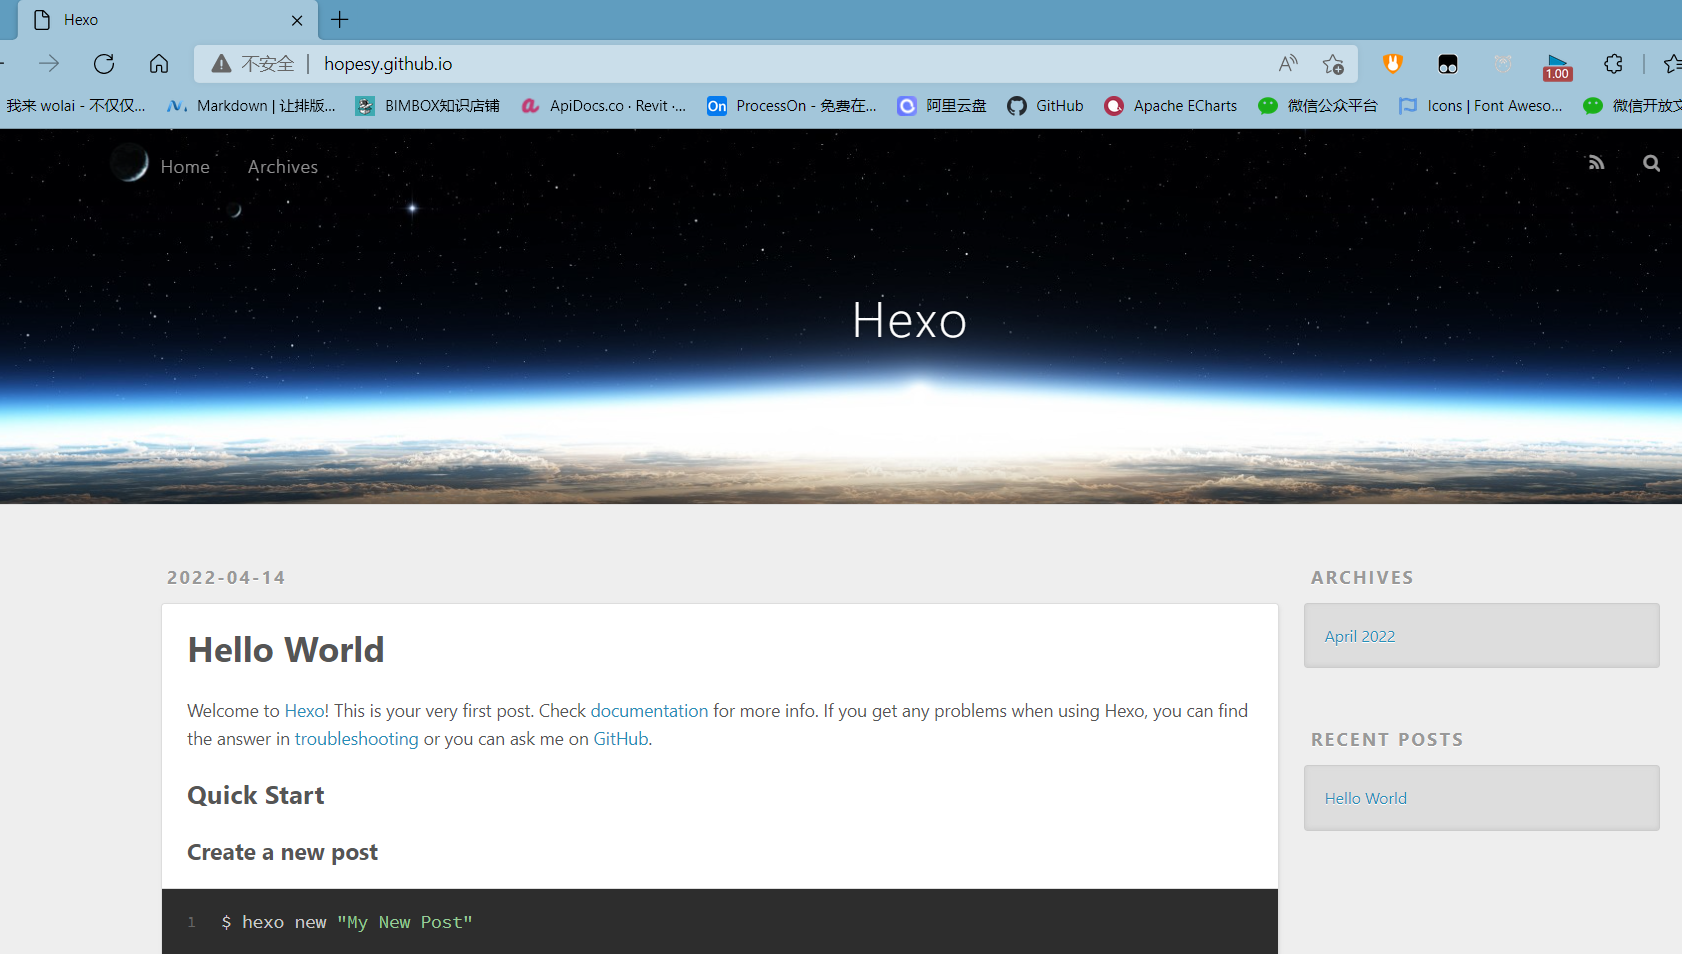Click the ARCHIVES sidebar heading
Screen dimensions: 1682x954
(x=1362, y=578)
